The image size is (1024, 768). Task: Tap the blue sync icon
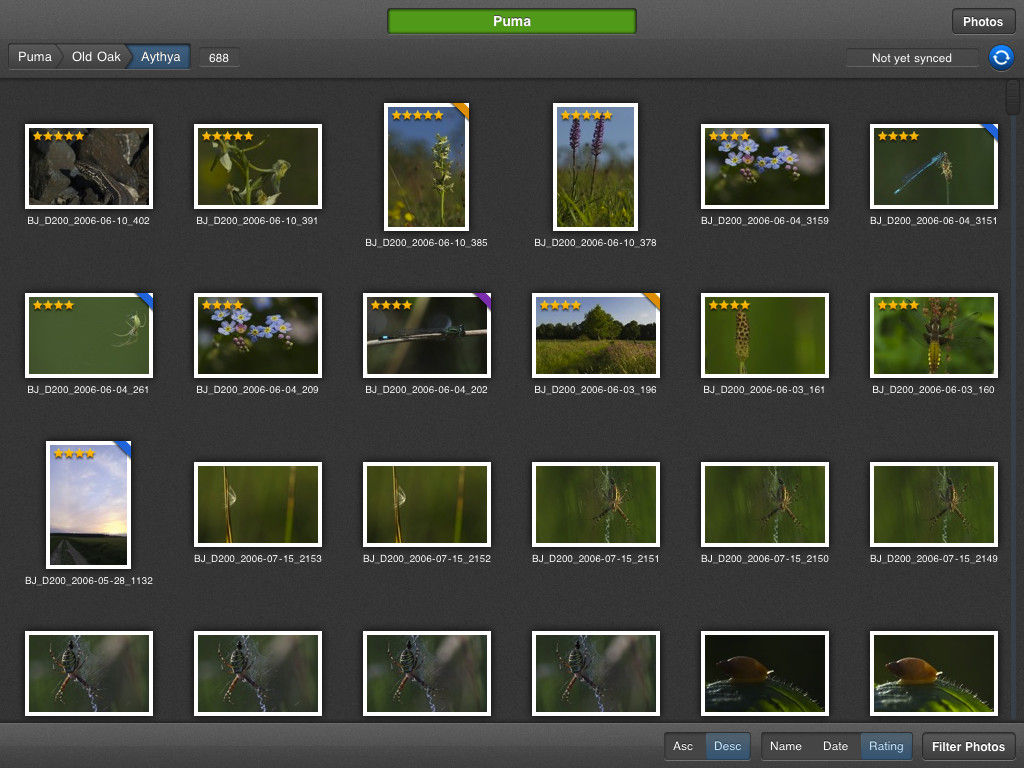click(1000, 57)
